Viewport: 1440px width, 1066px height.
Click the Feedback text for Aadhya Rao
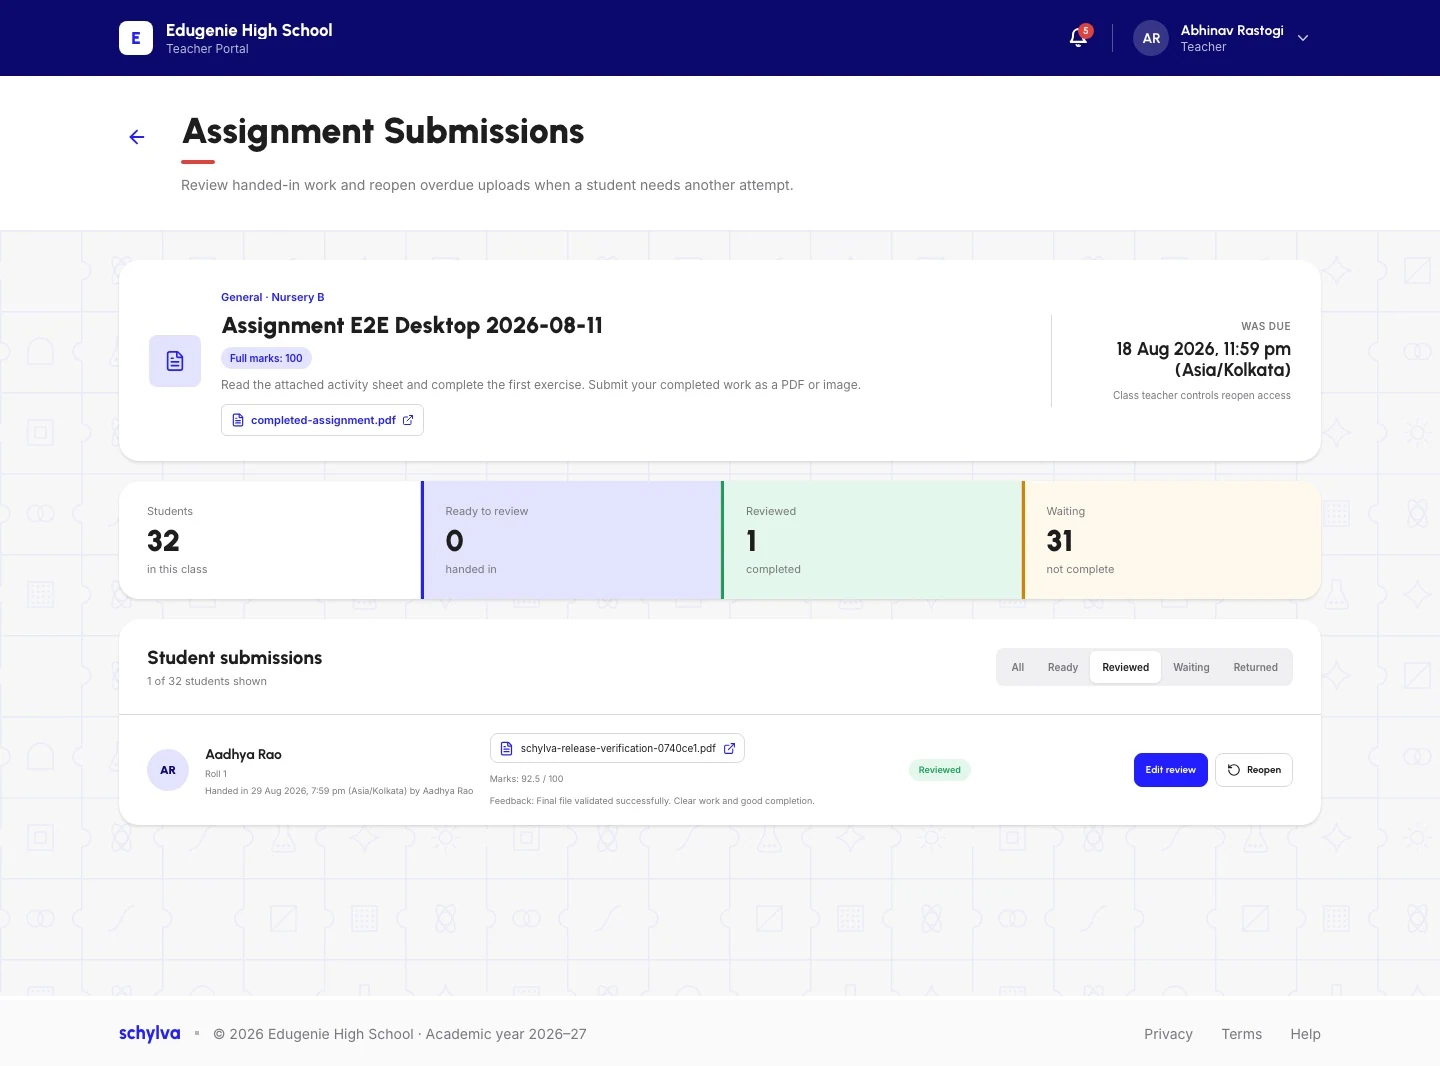[652, 801]
